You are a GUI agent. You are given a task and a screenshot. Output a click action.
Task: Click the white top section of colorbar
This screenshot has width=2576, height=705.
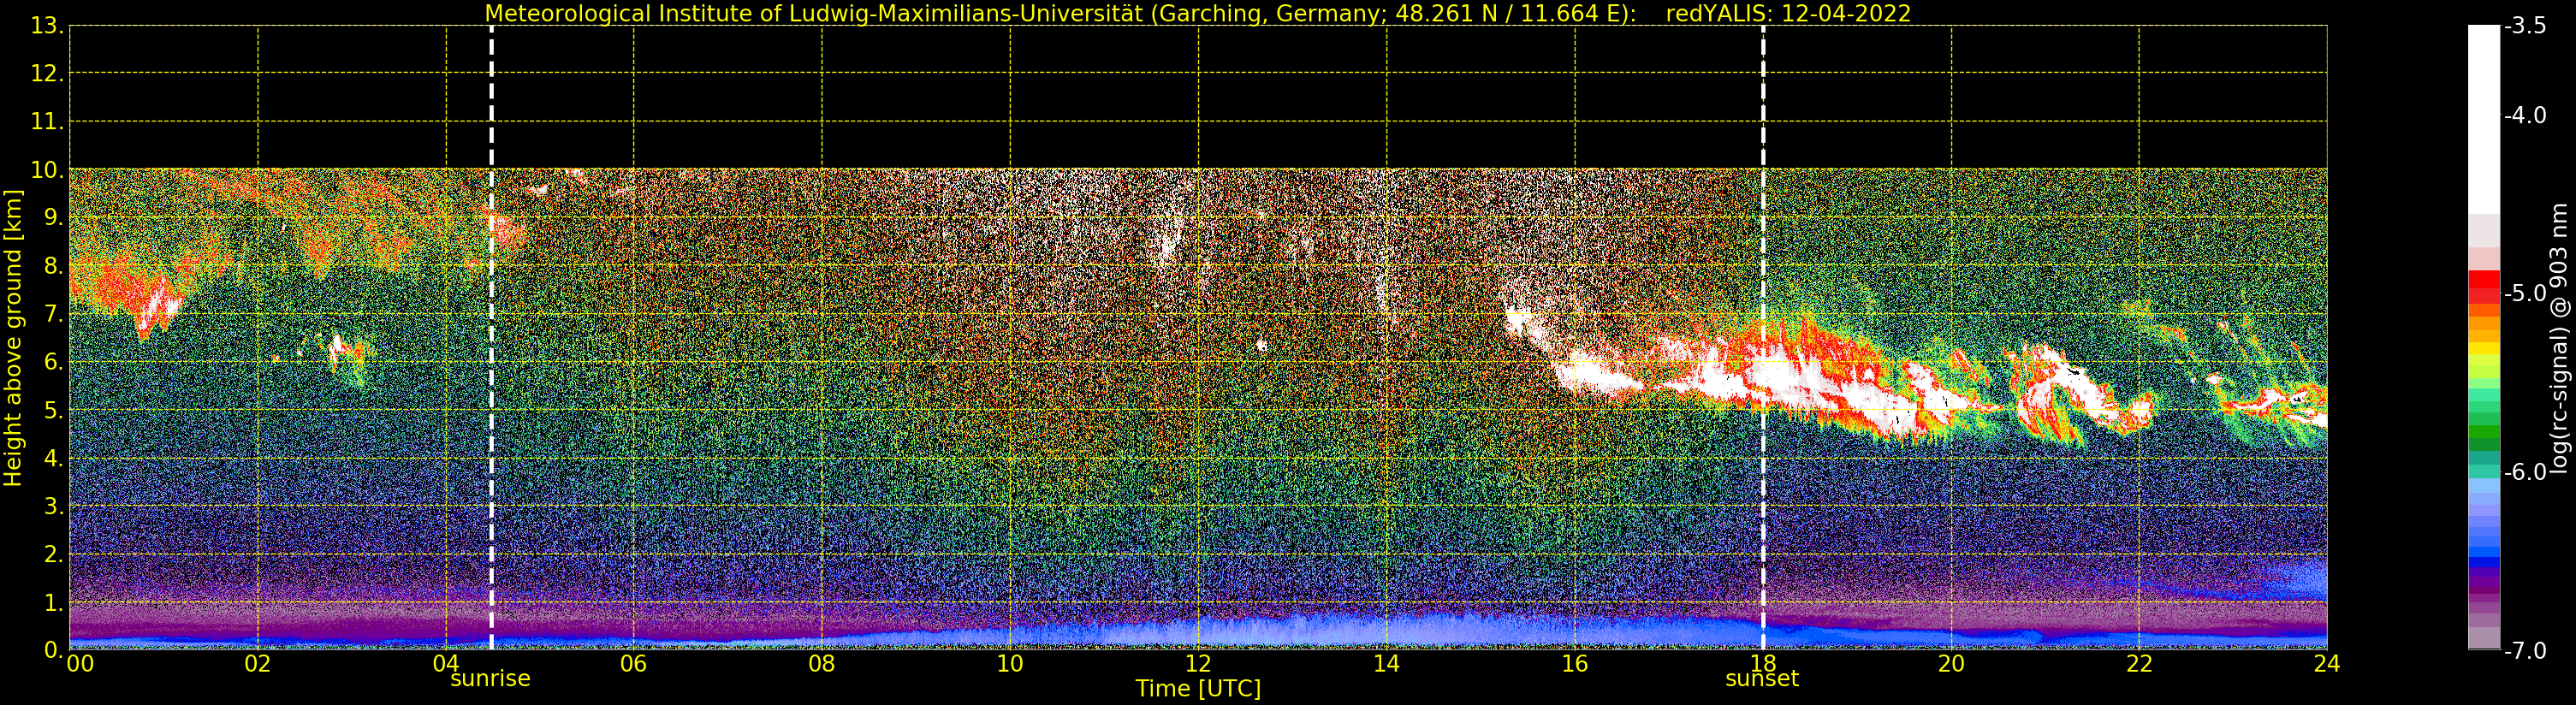2484,120
